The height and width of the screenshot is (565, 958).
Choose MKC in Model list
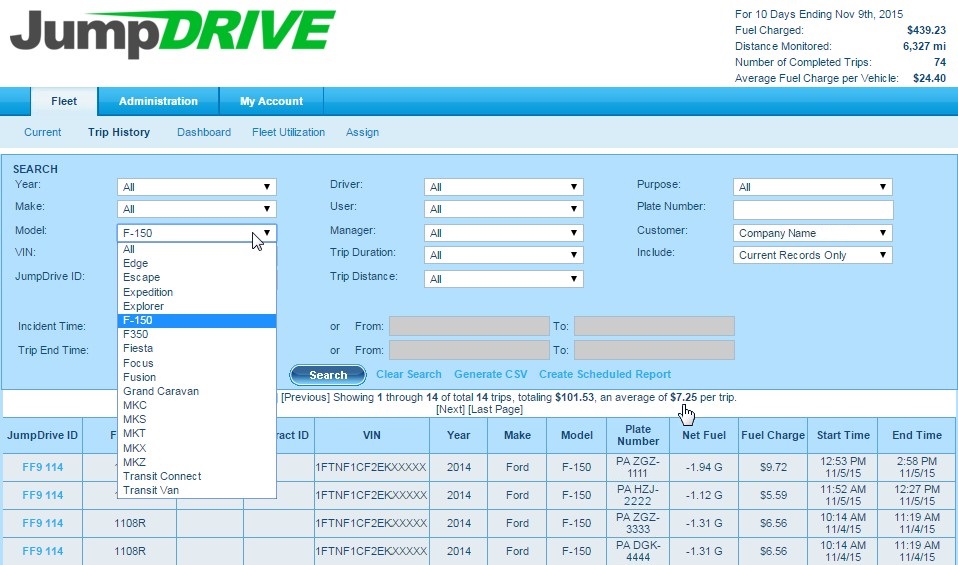(197, 405)
